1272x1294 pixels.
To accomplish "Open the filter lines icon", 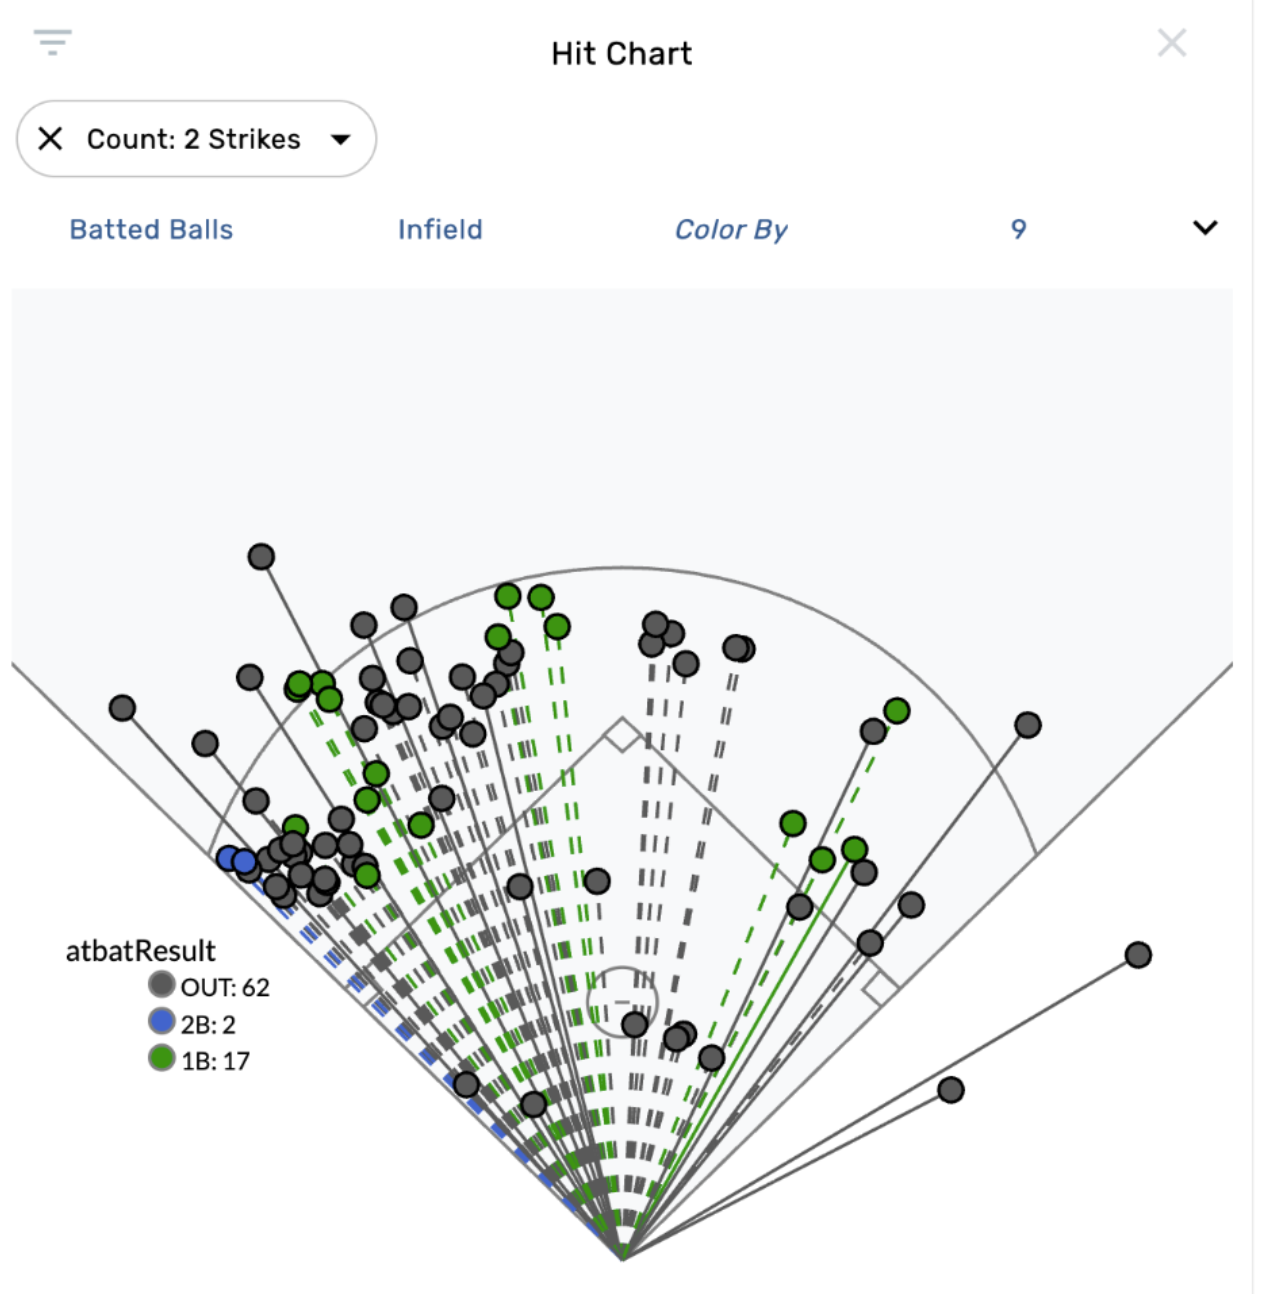I will pyautogui.click(x=52, y=42).
